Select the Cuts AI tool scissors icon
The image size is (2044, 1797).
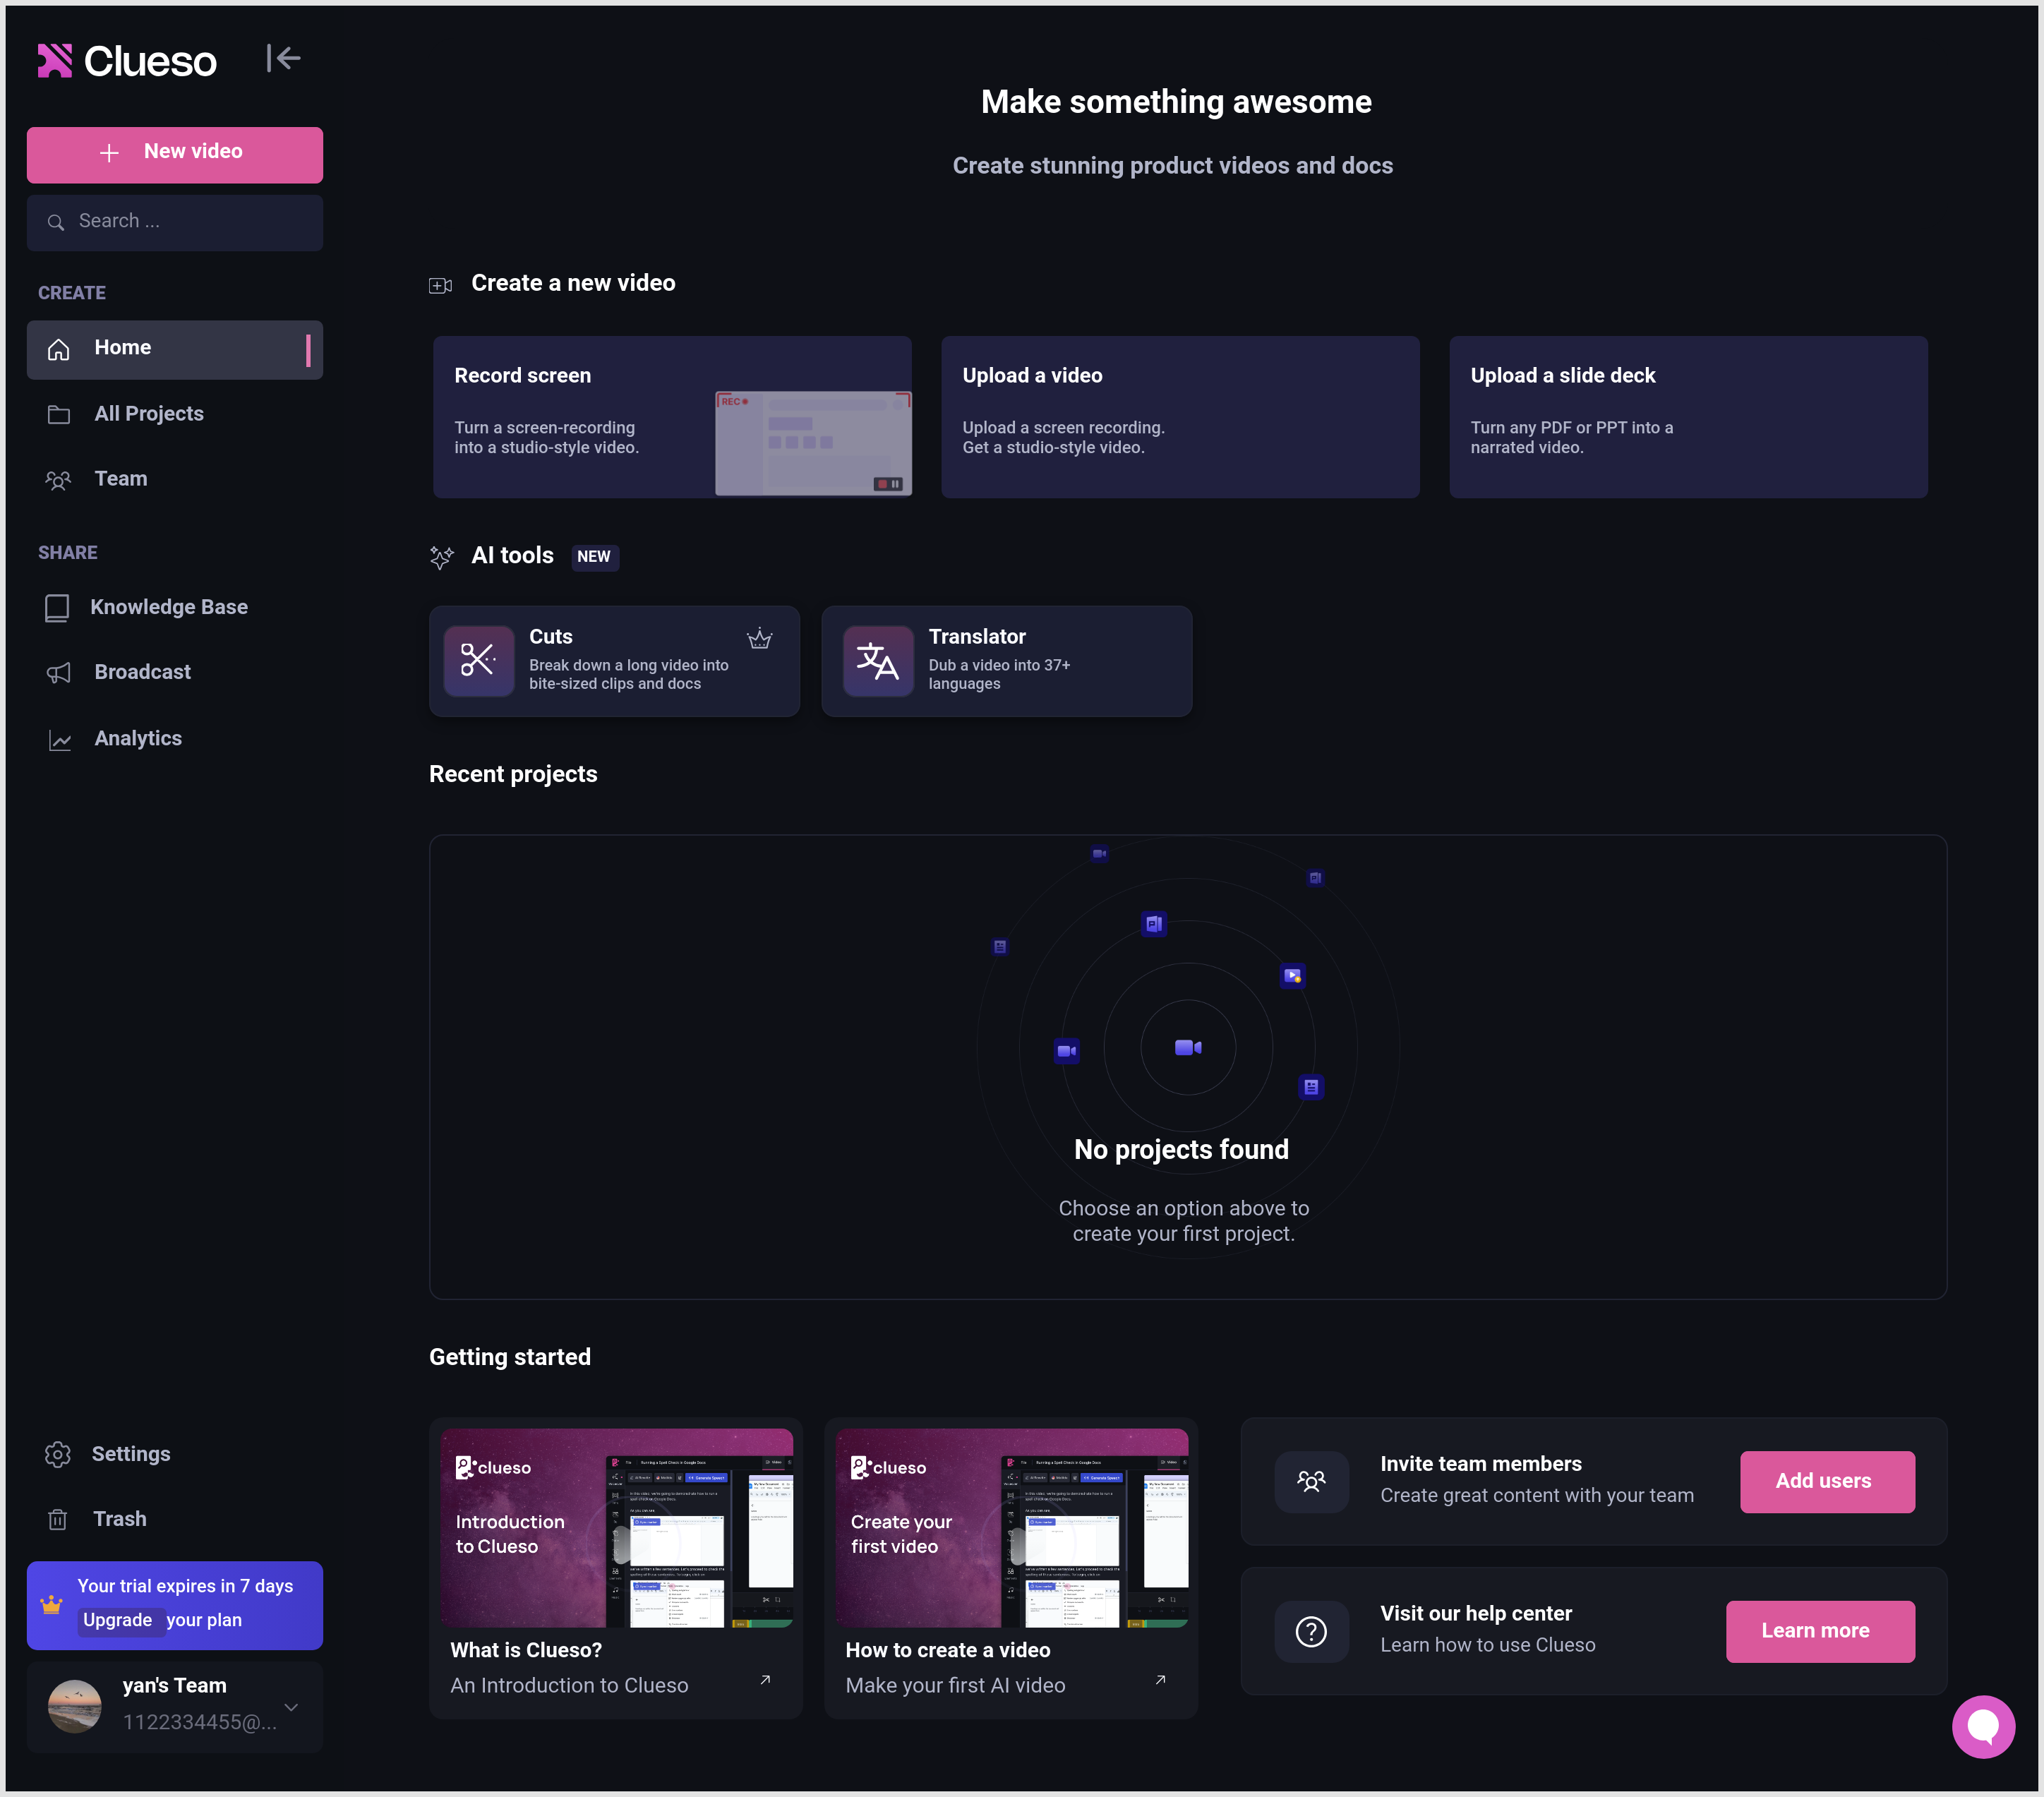click(x=478, y=660)
